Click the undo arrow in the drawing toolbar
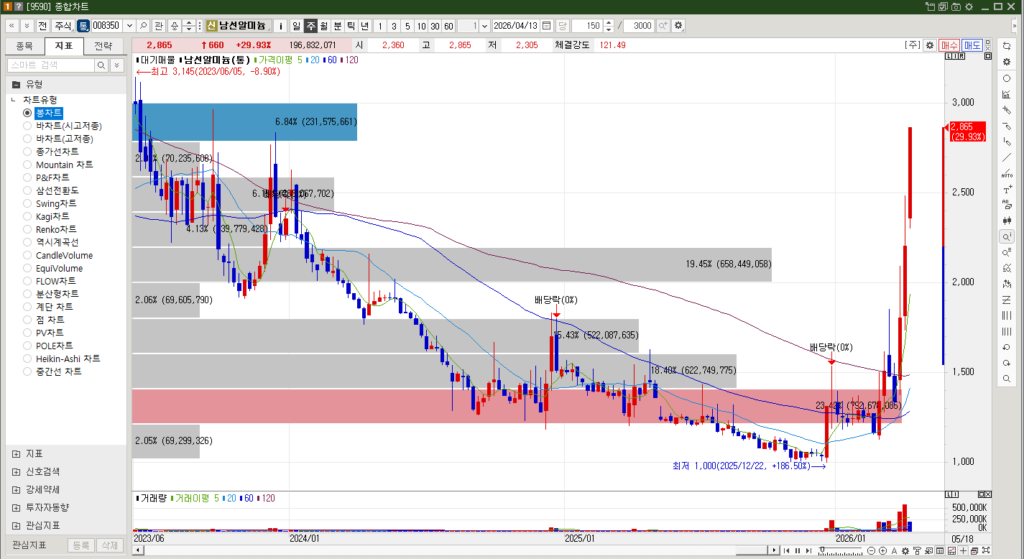Image resolution: width=1024 pixels, height=559 pixels. (x=1006, y=347)
